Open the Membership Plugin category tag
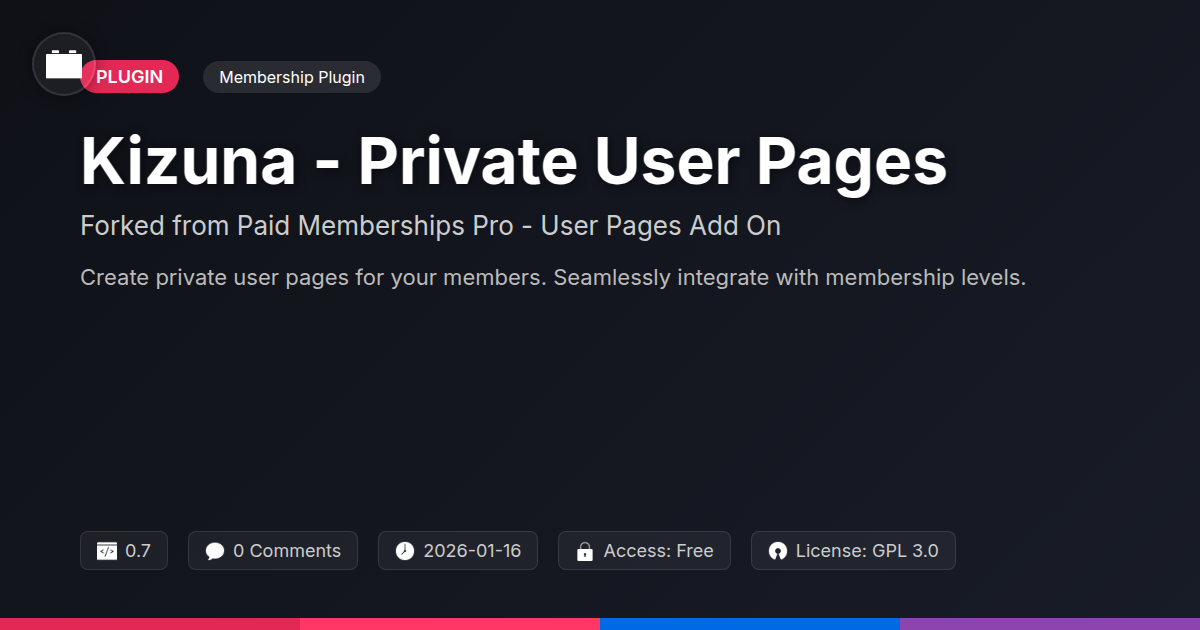 pyautogui.click(x=291, y=77)
